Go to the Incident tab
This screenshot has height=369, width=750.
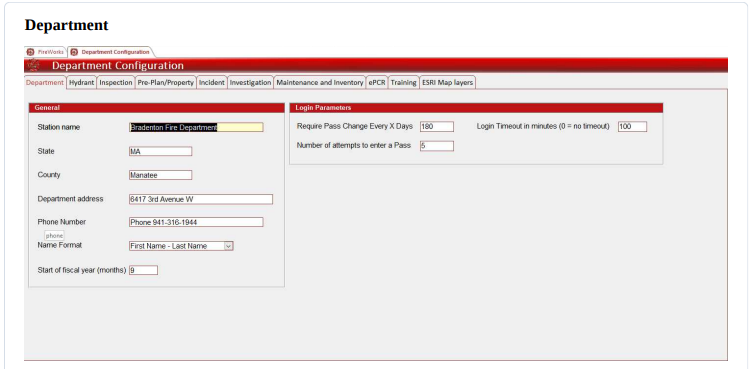coord(212,83)
